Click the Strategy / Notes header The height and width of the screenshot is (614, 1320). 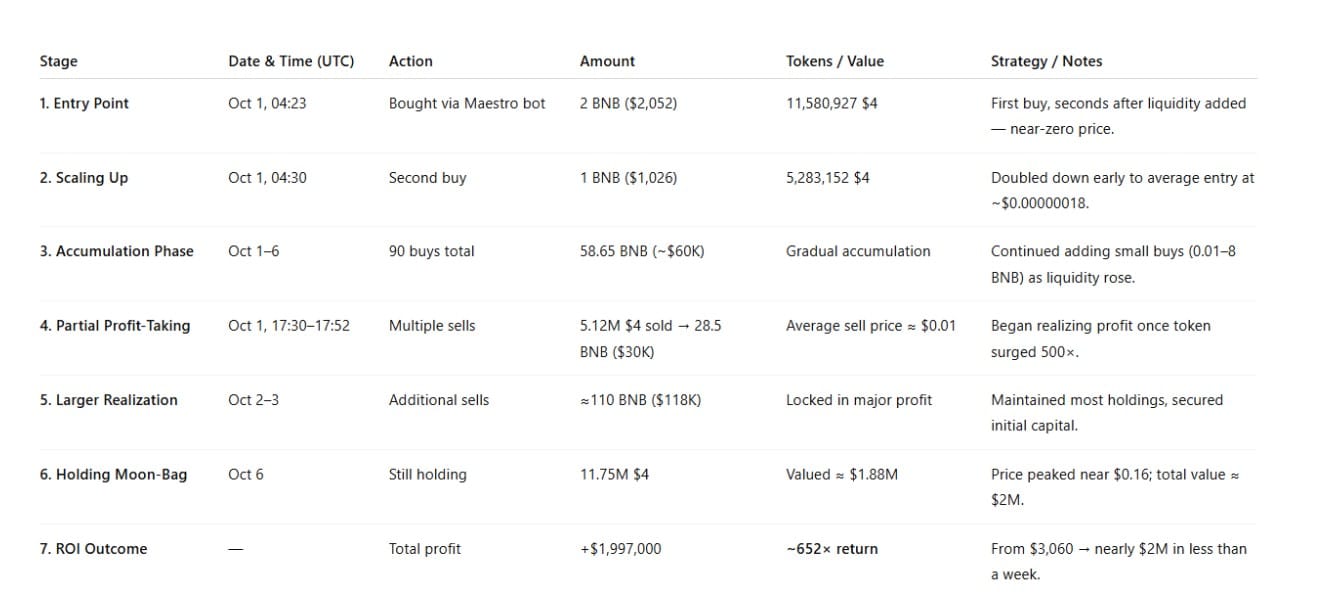coord(1046,61)
